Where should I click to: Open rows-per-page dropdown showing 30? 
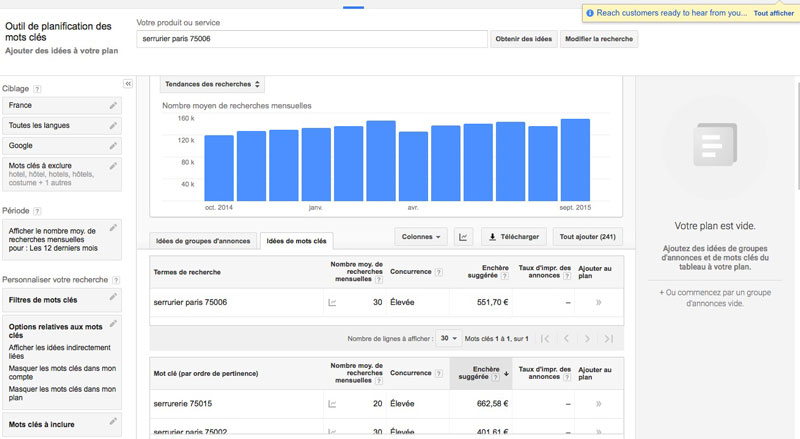tap(448, 339)
